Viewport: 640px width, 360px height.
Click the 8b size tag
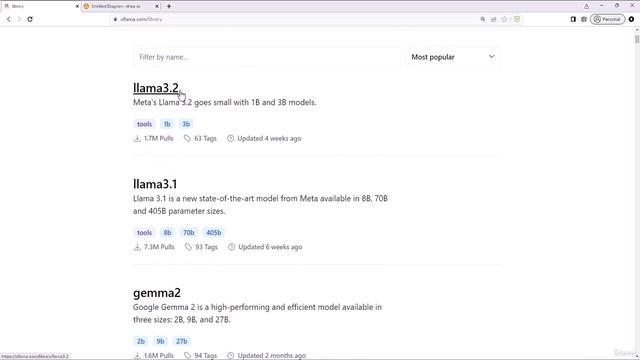167,232
